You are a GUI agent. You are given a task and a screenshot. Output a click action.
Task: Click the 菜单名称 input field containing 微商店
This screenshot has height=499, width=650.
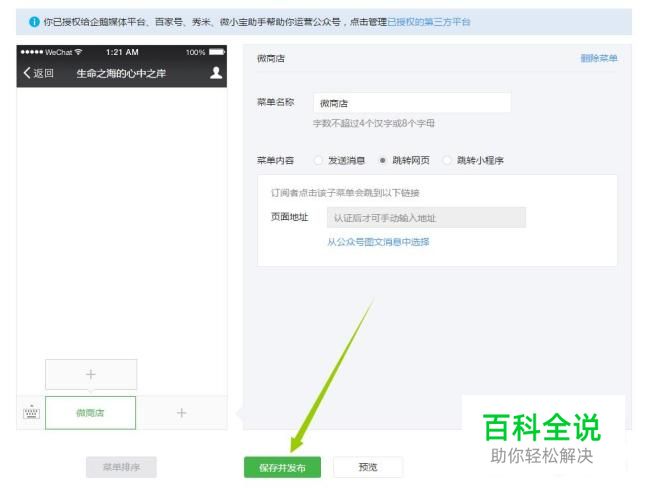coord(412,103)
